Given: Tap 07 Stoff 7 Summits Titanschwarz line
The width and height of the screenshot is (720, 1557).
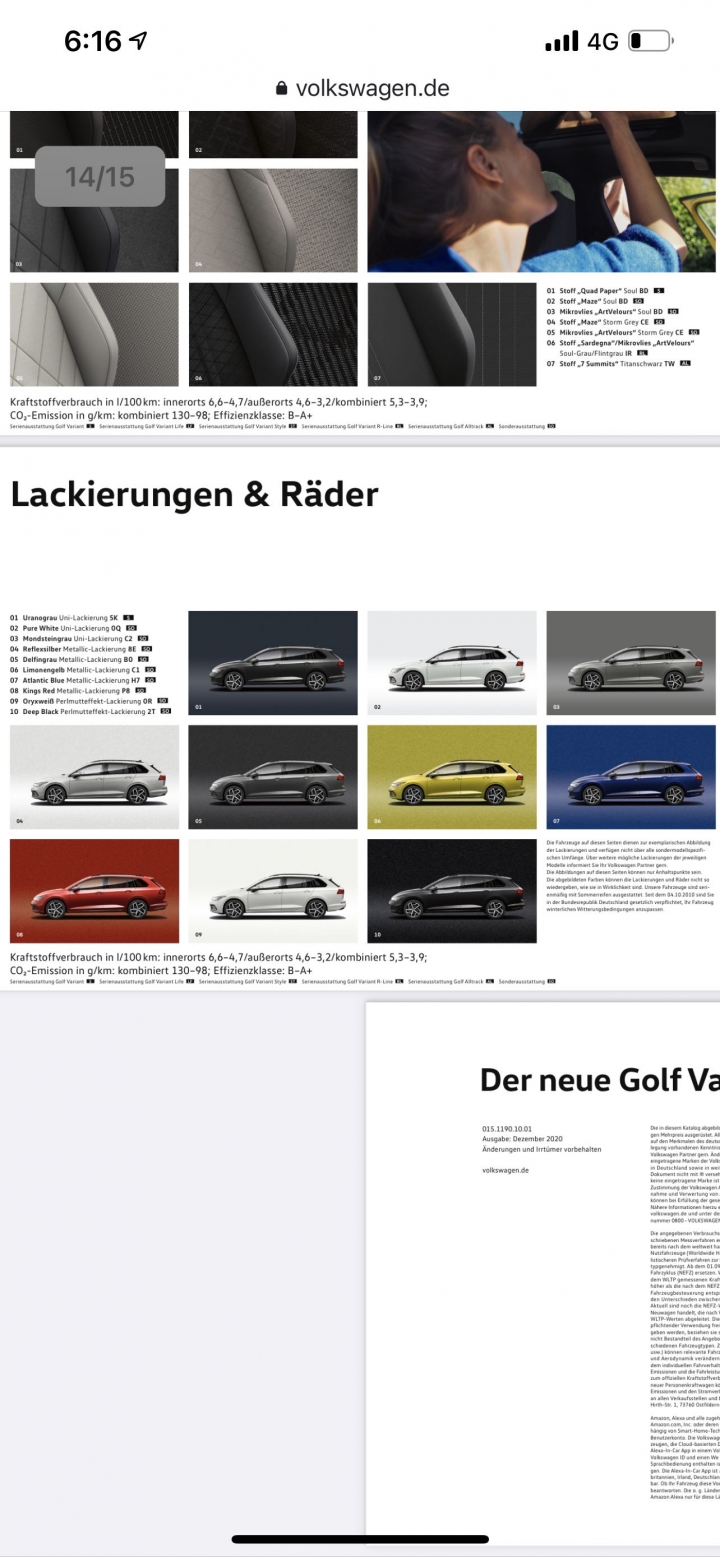Looking at the screenshot, I should point(619,363).
